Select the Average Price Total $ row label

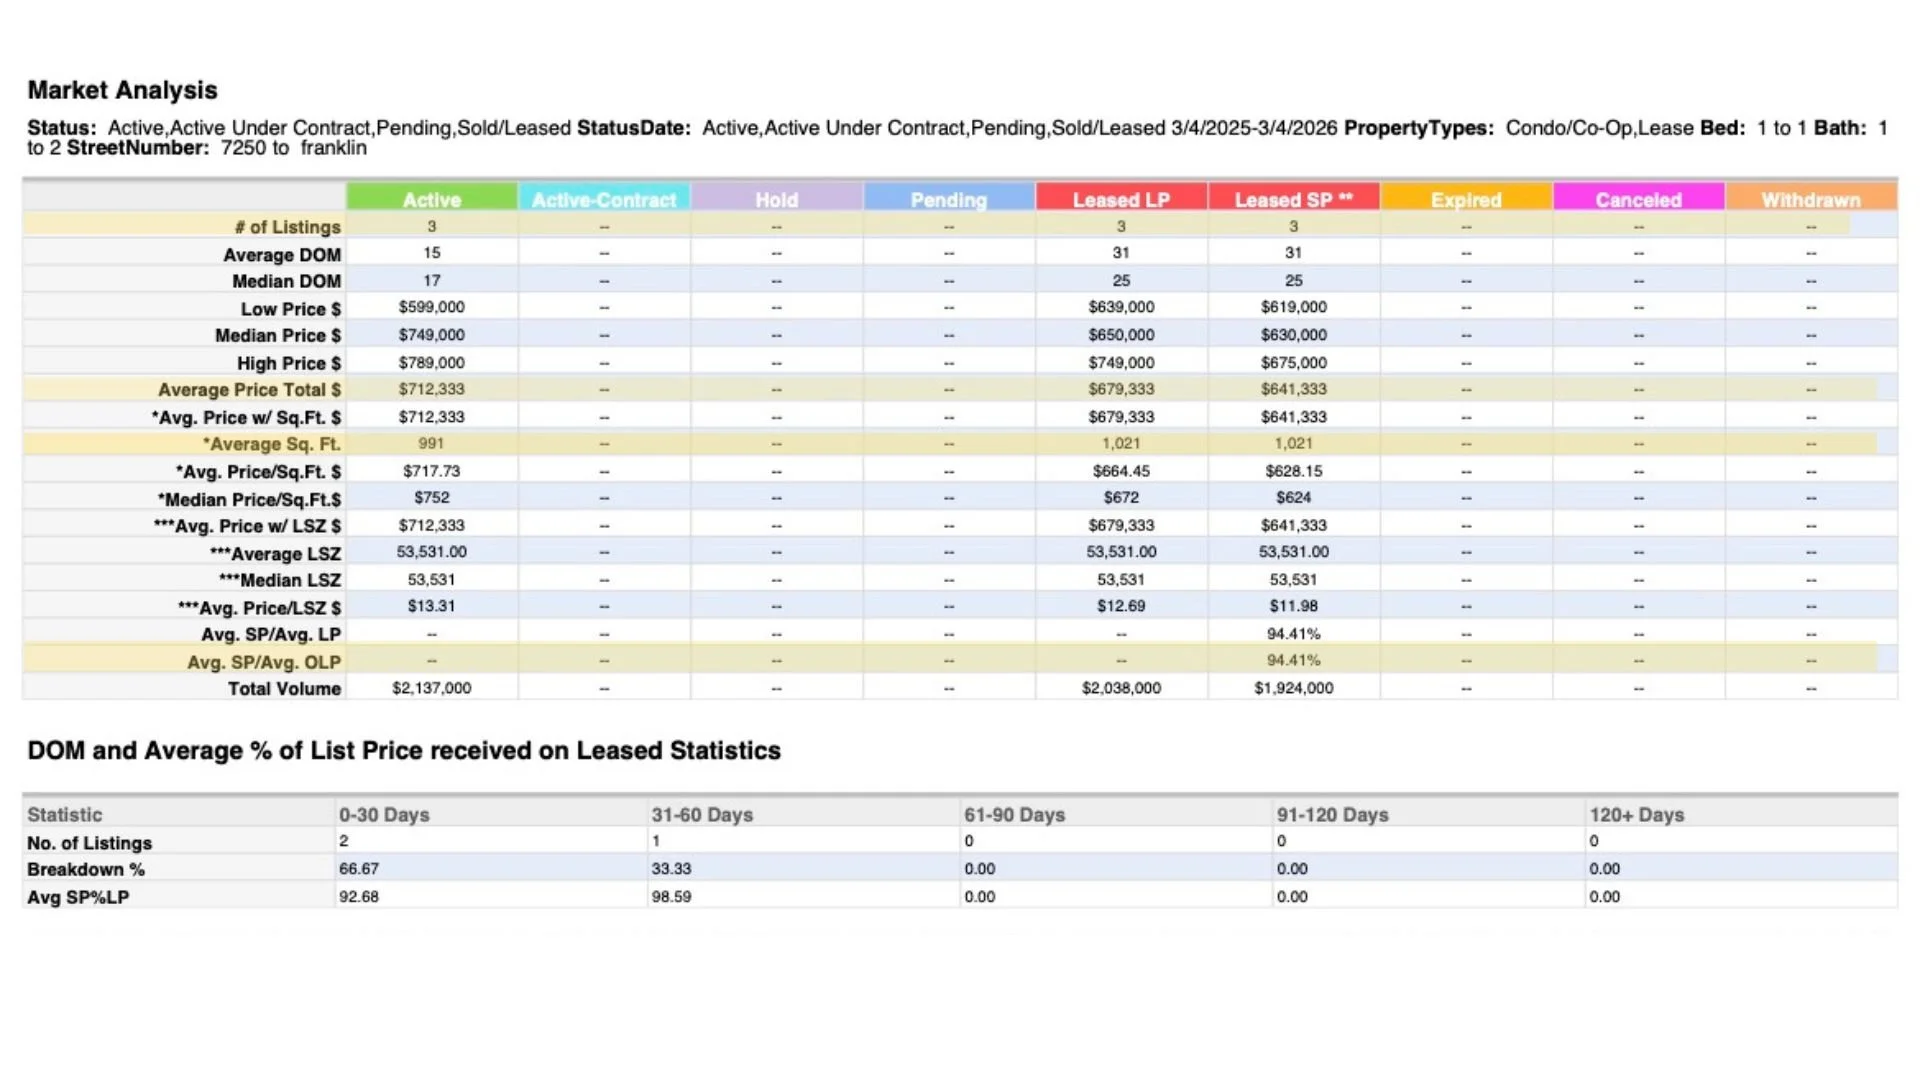coord(249,390)
